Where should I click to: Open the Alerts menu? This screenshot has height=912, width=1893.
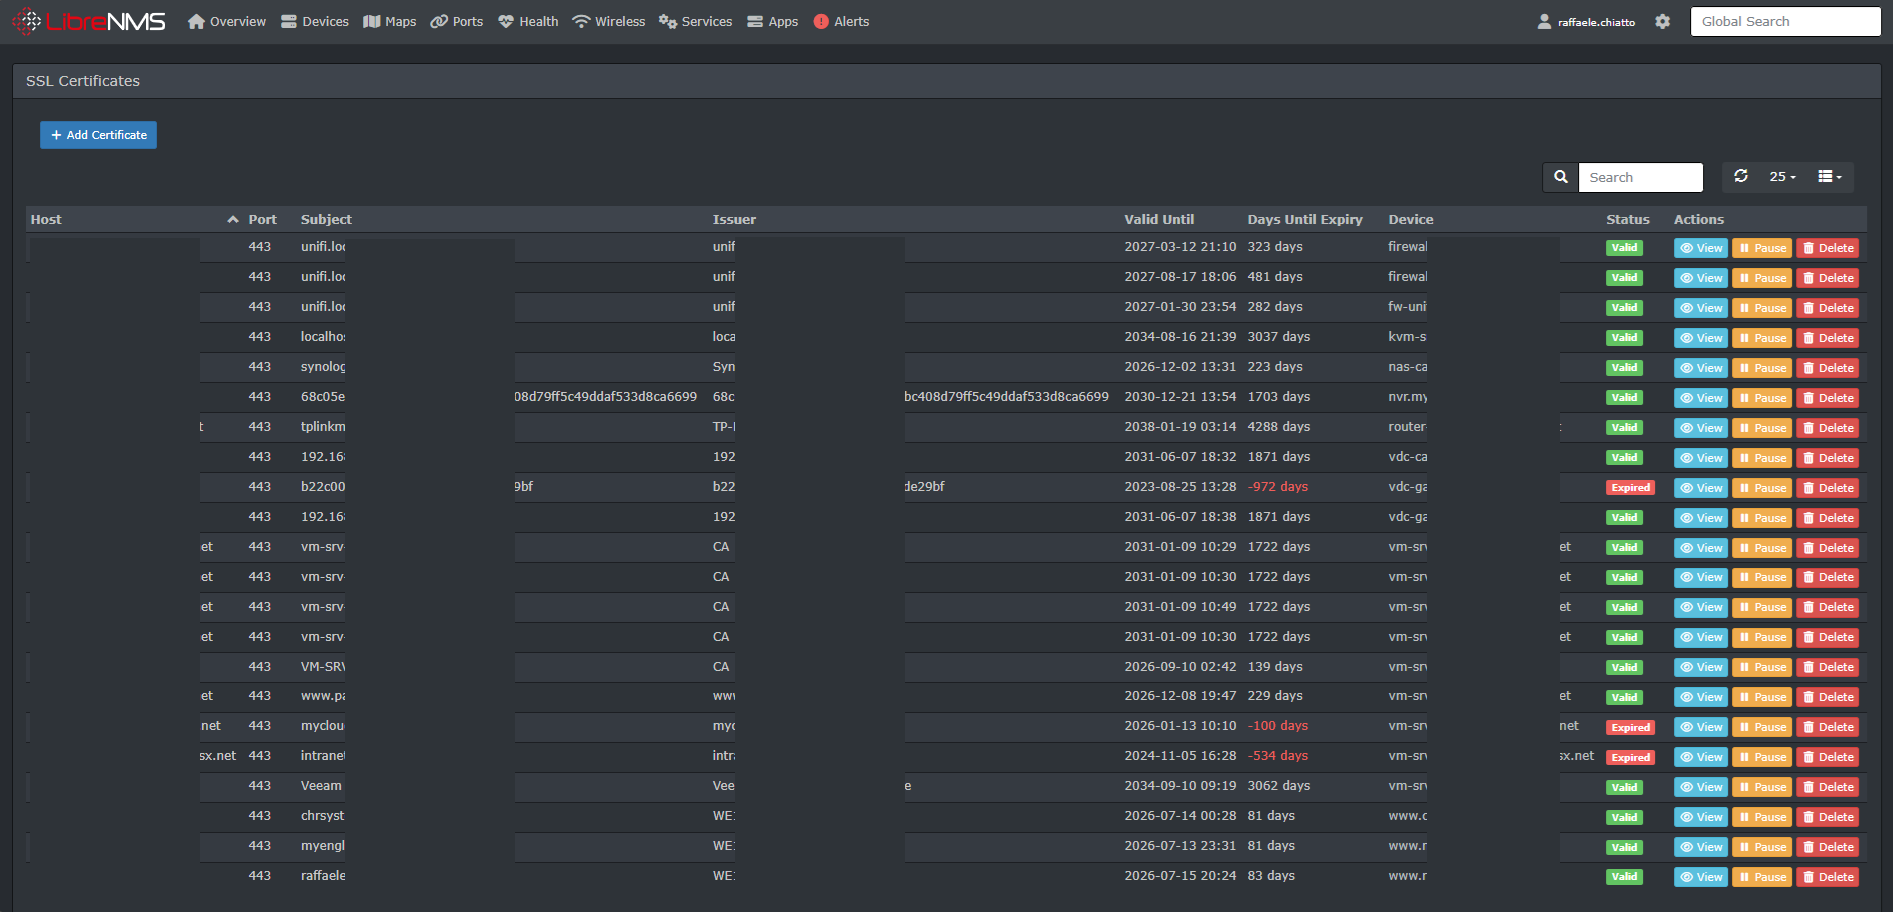[841, 21]
